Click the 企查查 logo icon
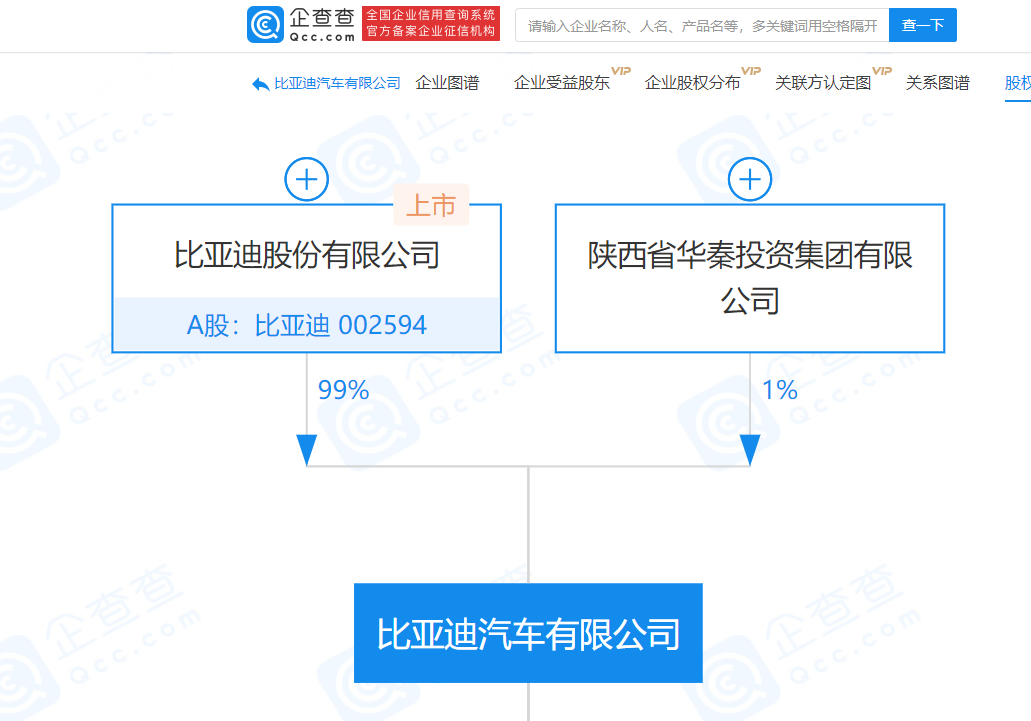 (263, 24)
